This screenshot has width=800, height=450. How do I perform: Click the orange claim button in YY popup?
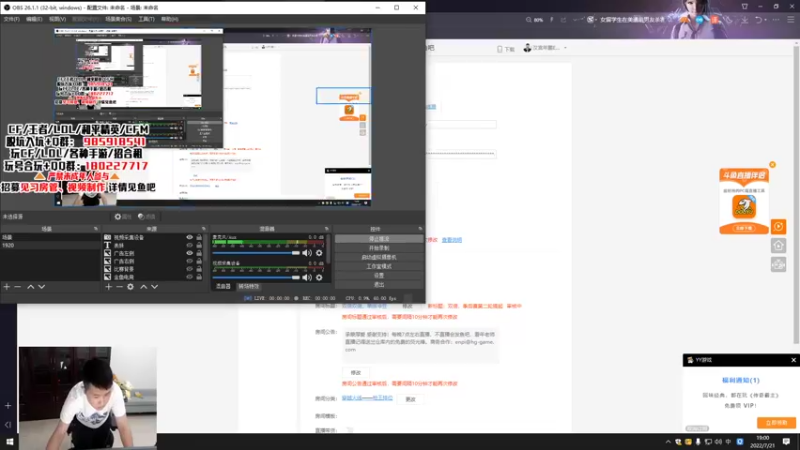click(x=776, y=422)
